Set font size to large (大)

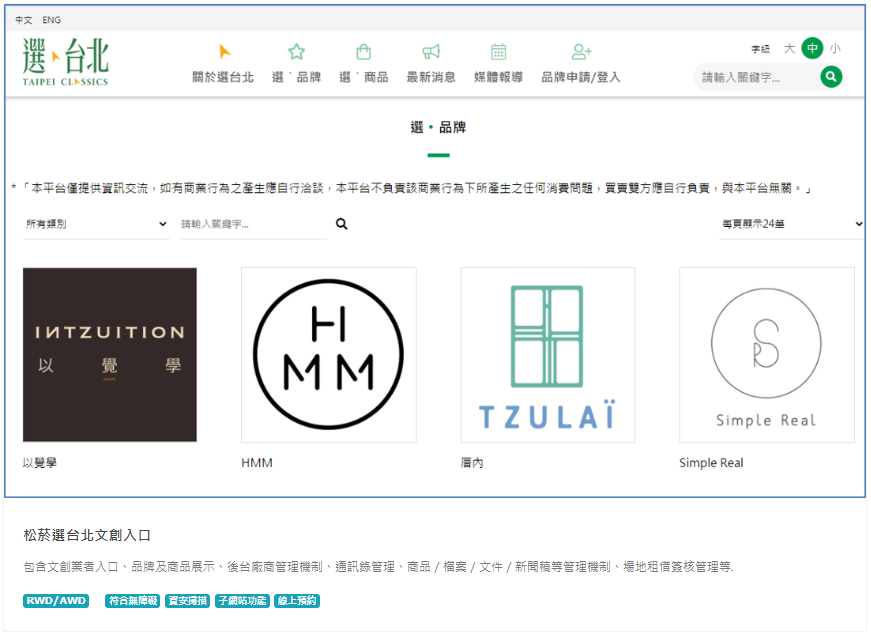[x=789, y=48]
